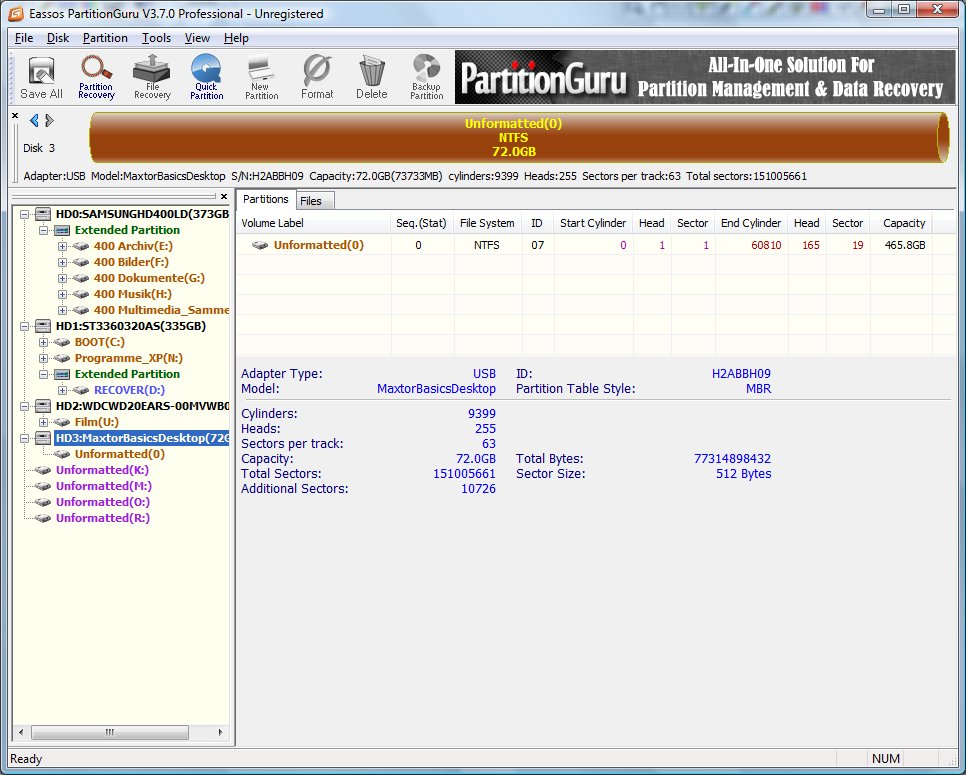Collapse HD0's Extended Partition node

point(44,230)
